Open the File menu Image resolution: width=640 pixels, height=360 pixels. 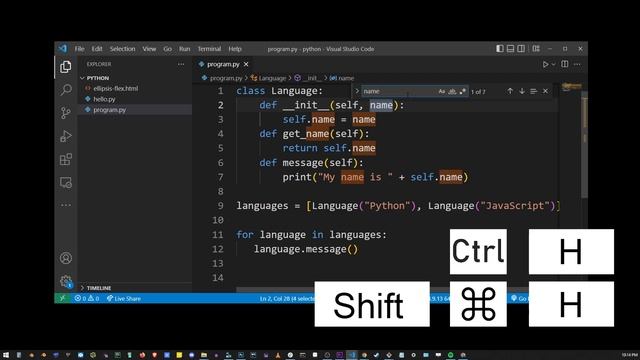(79, 49)
